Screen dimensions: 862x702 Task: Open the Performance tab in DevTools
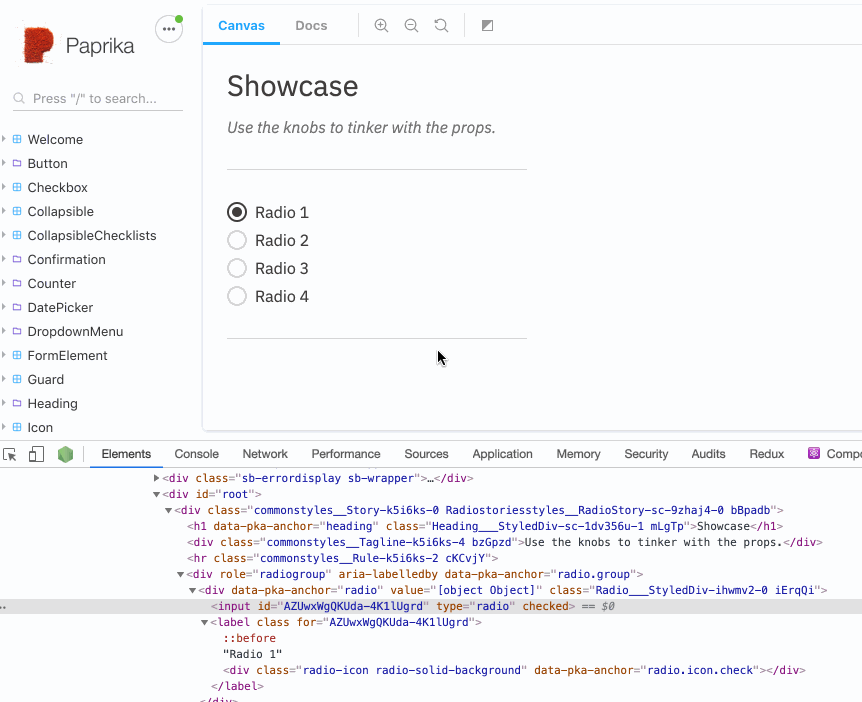346,454
